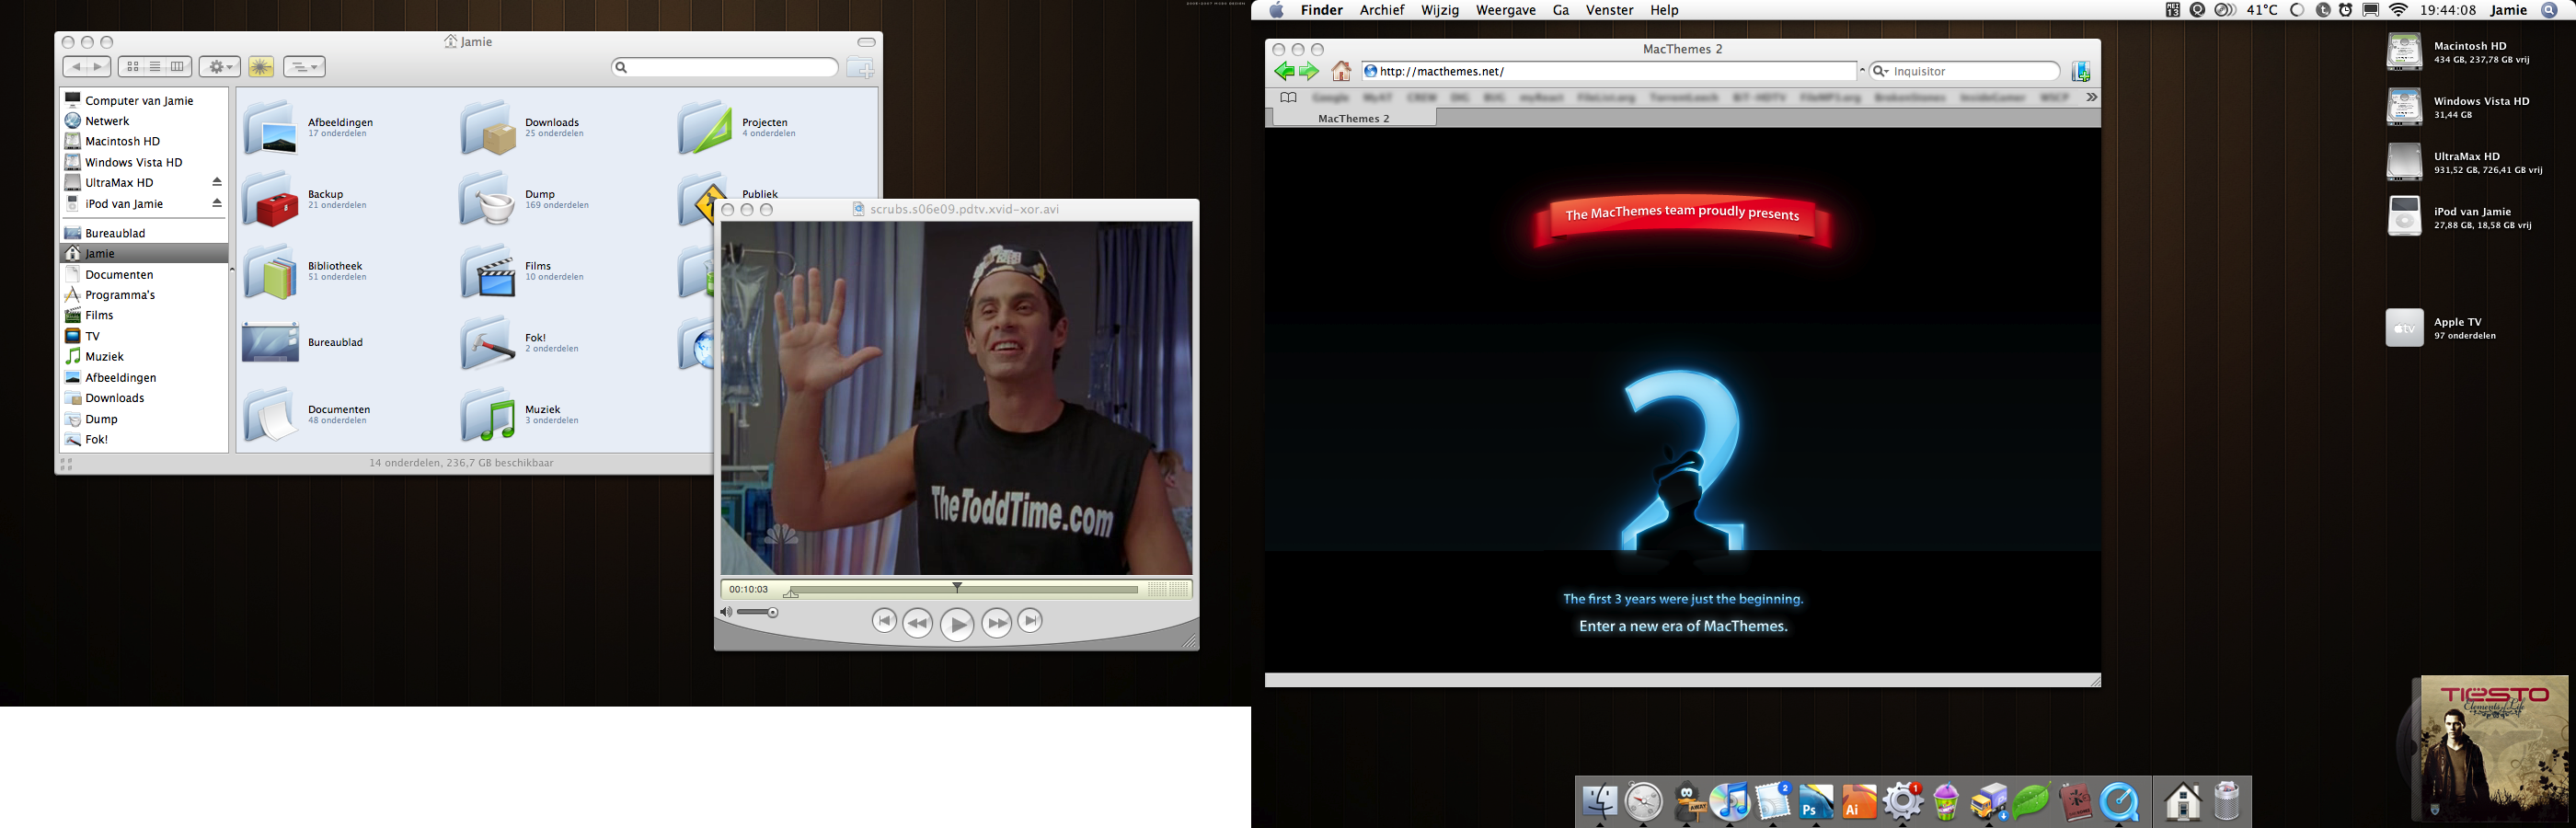Click the alarm clock menu bar icon
The height and width of the screenshot is (828, 2576).
[x=2345, y=10]
